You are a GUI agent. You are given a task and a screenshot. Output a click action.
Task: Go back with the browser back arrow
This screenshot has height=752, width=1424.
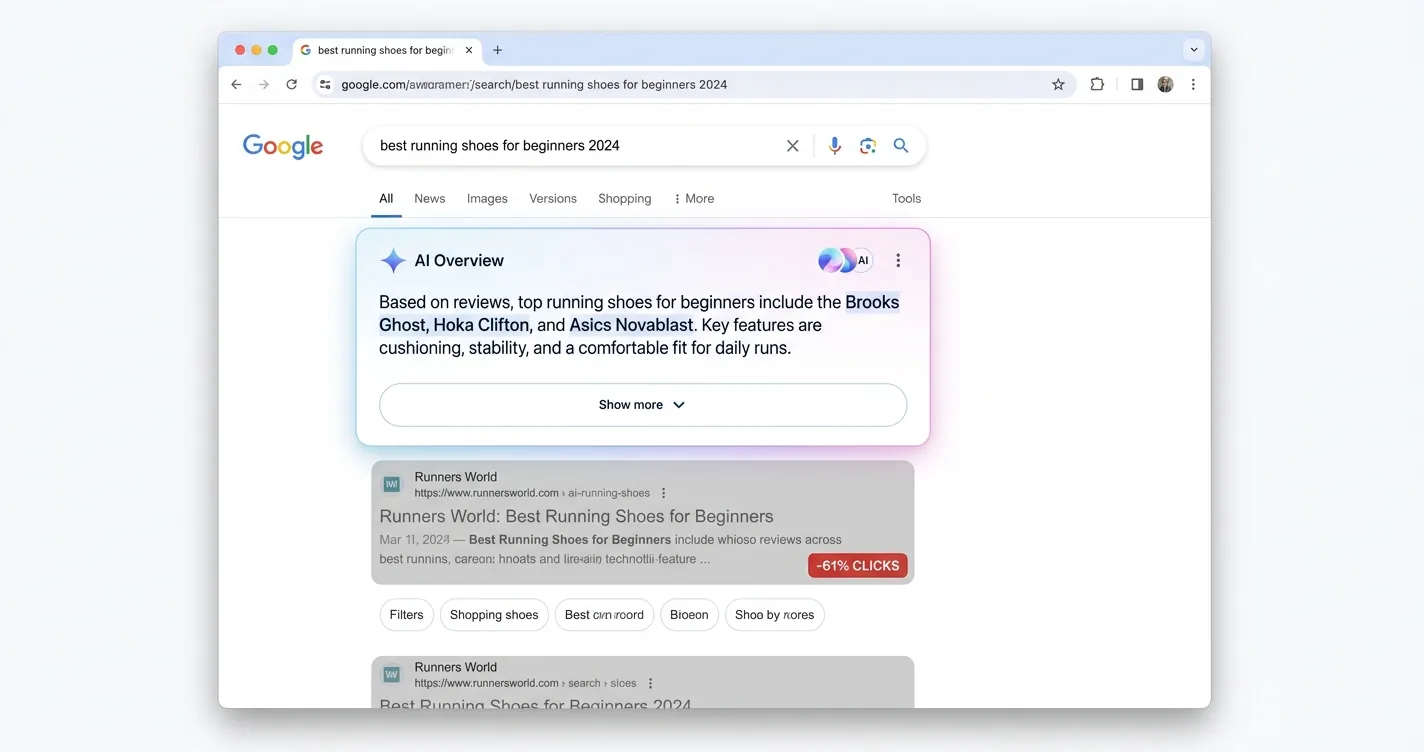[236, 85]
